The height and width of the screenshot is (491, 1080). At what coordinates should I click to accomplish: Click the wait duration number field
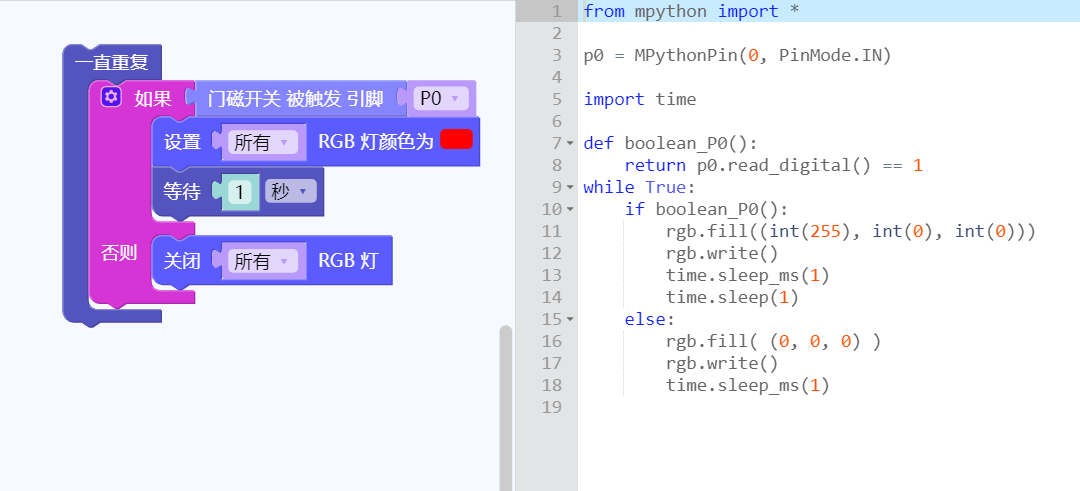[x=239, y=191]
